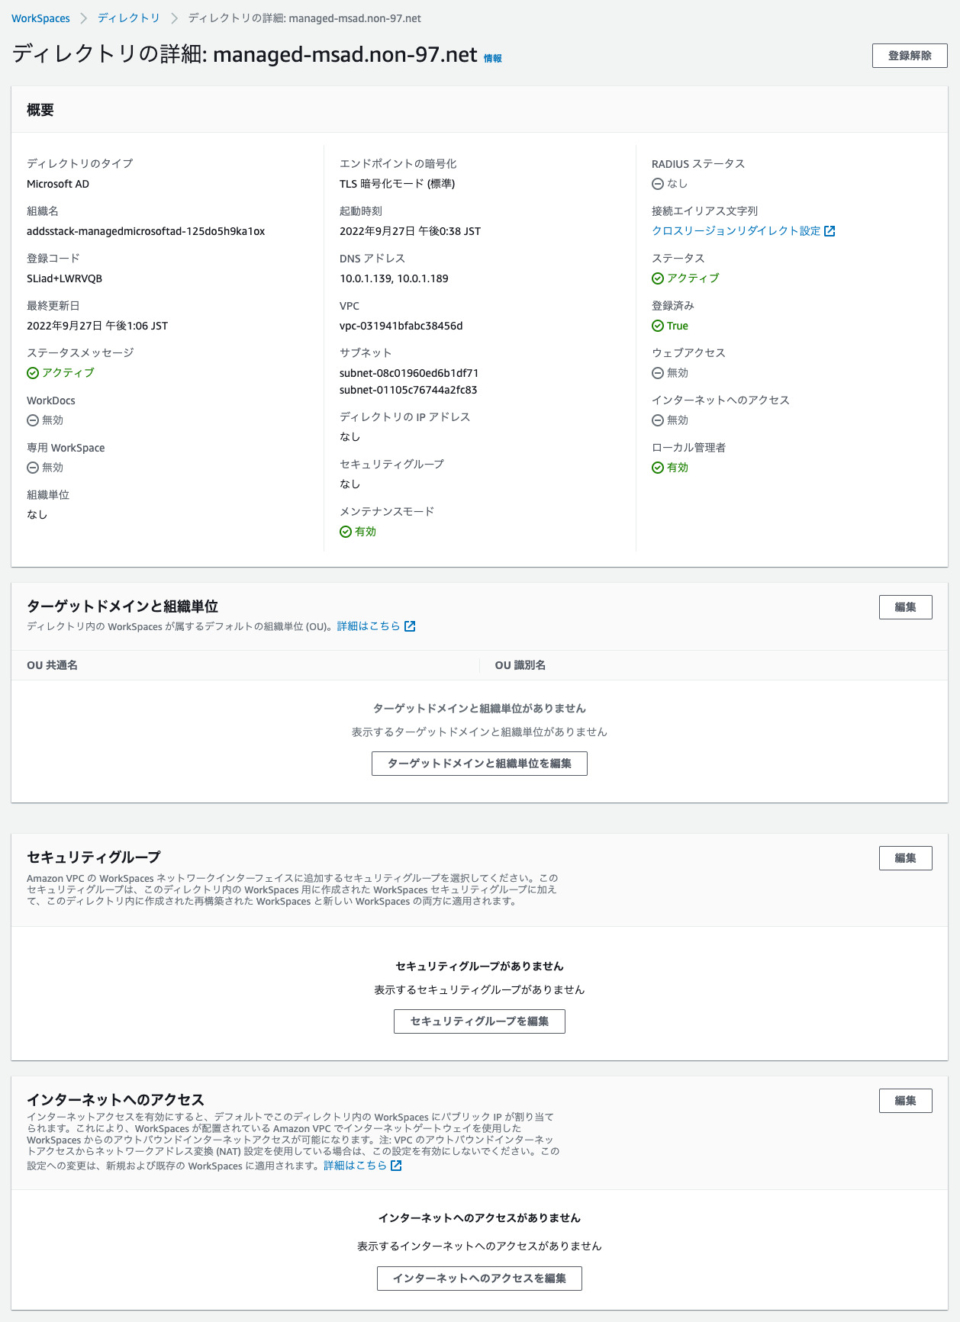Click 編集 in the セキュリティグループ section

905,857
